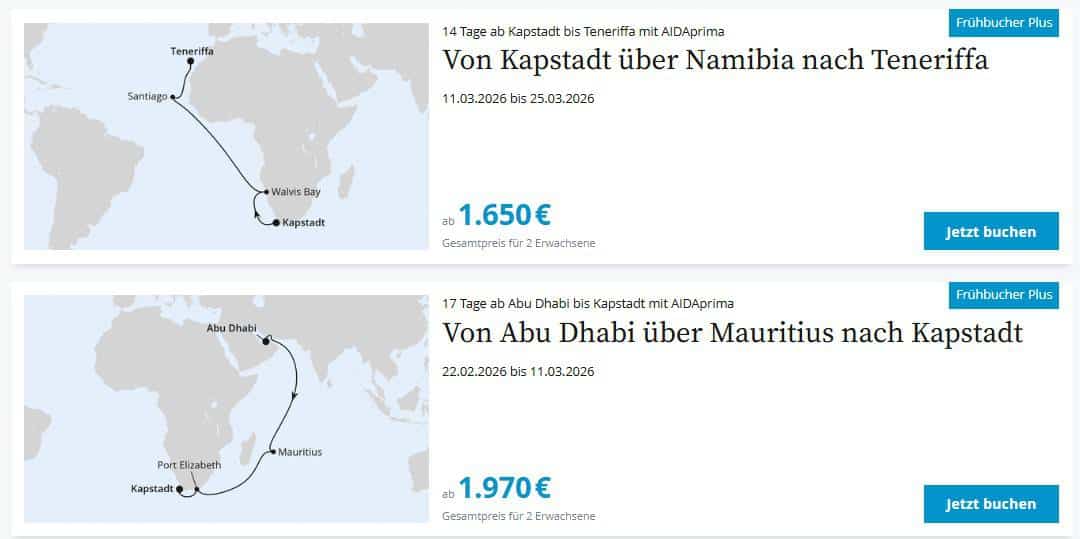1080x539 pixels.
Task: Click the '17 Tage ab Abu Dhabi bis Kapstadt' subtitle
Action: (x=588, y=303)
